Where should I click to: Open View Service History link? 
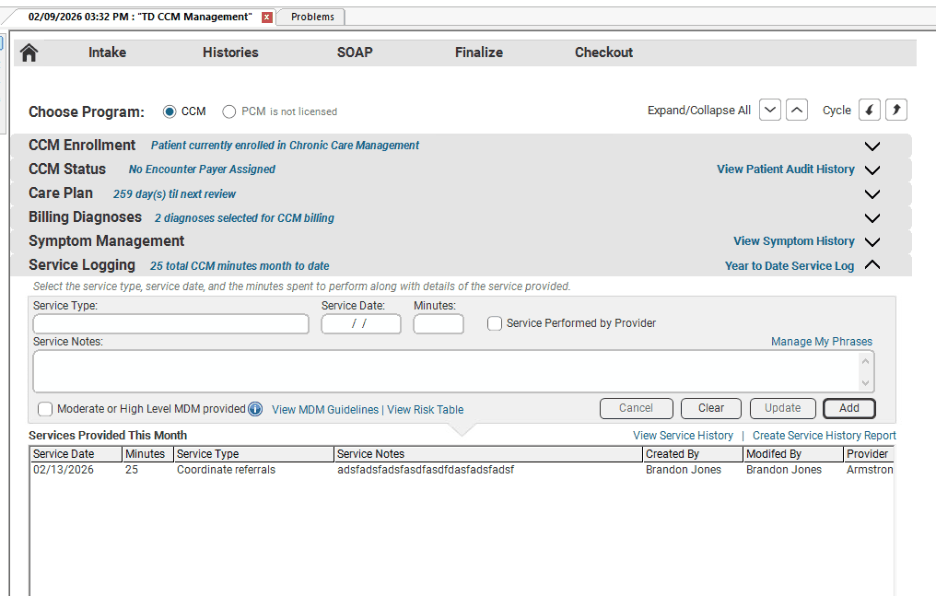(x=683, y=436)
